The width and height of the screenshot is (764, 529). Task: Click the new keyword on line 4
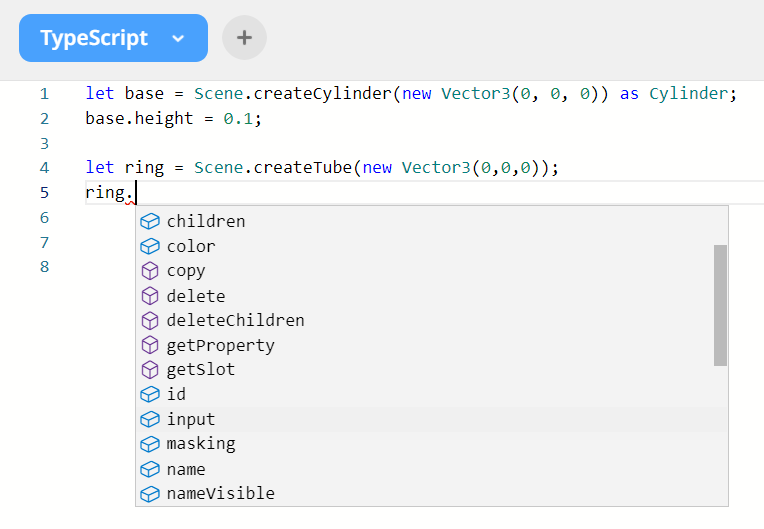point(377,168)
